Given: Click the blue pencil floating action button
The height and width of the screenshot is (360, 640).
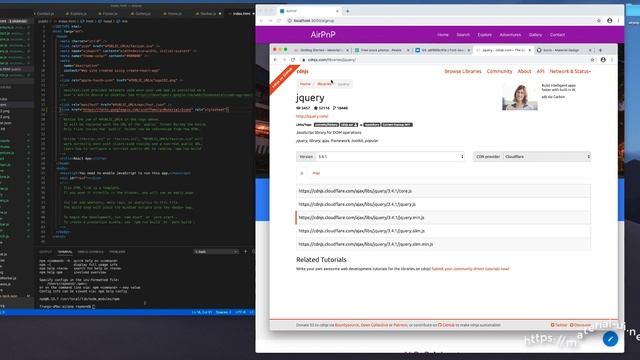Looking at the screenshot, I should pos(610,339).
